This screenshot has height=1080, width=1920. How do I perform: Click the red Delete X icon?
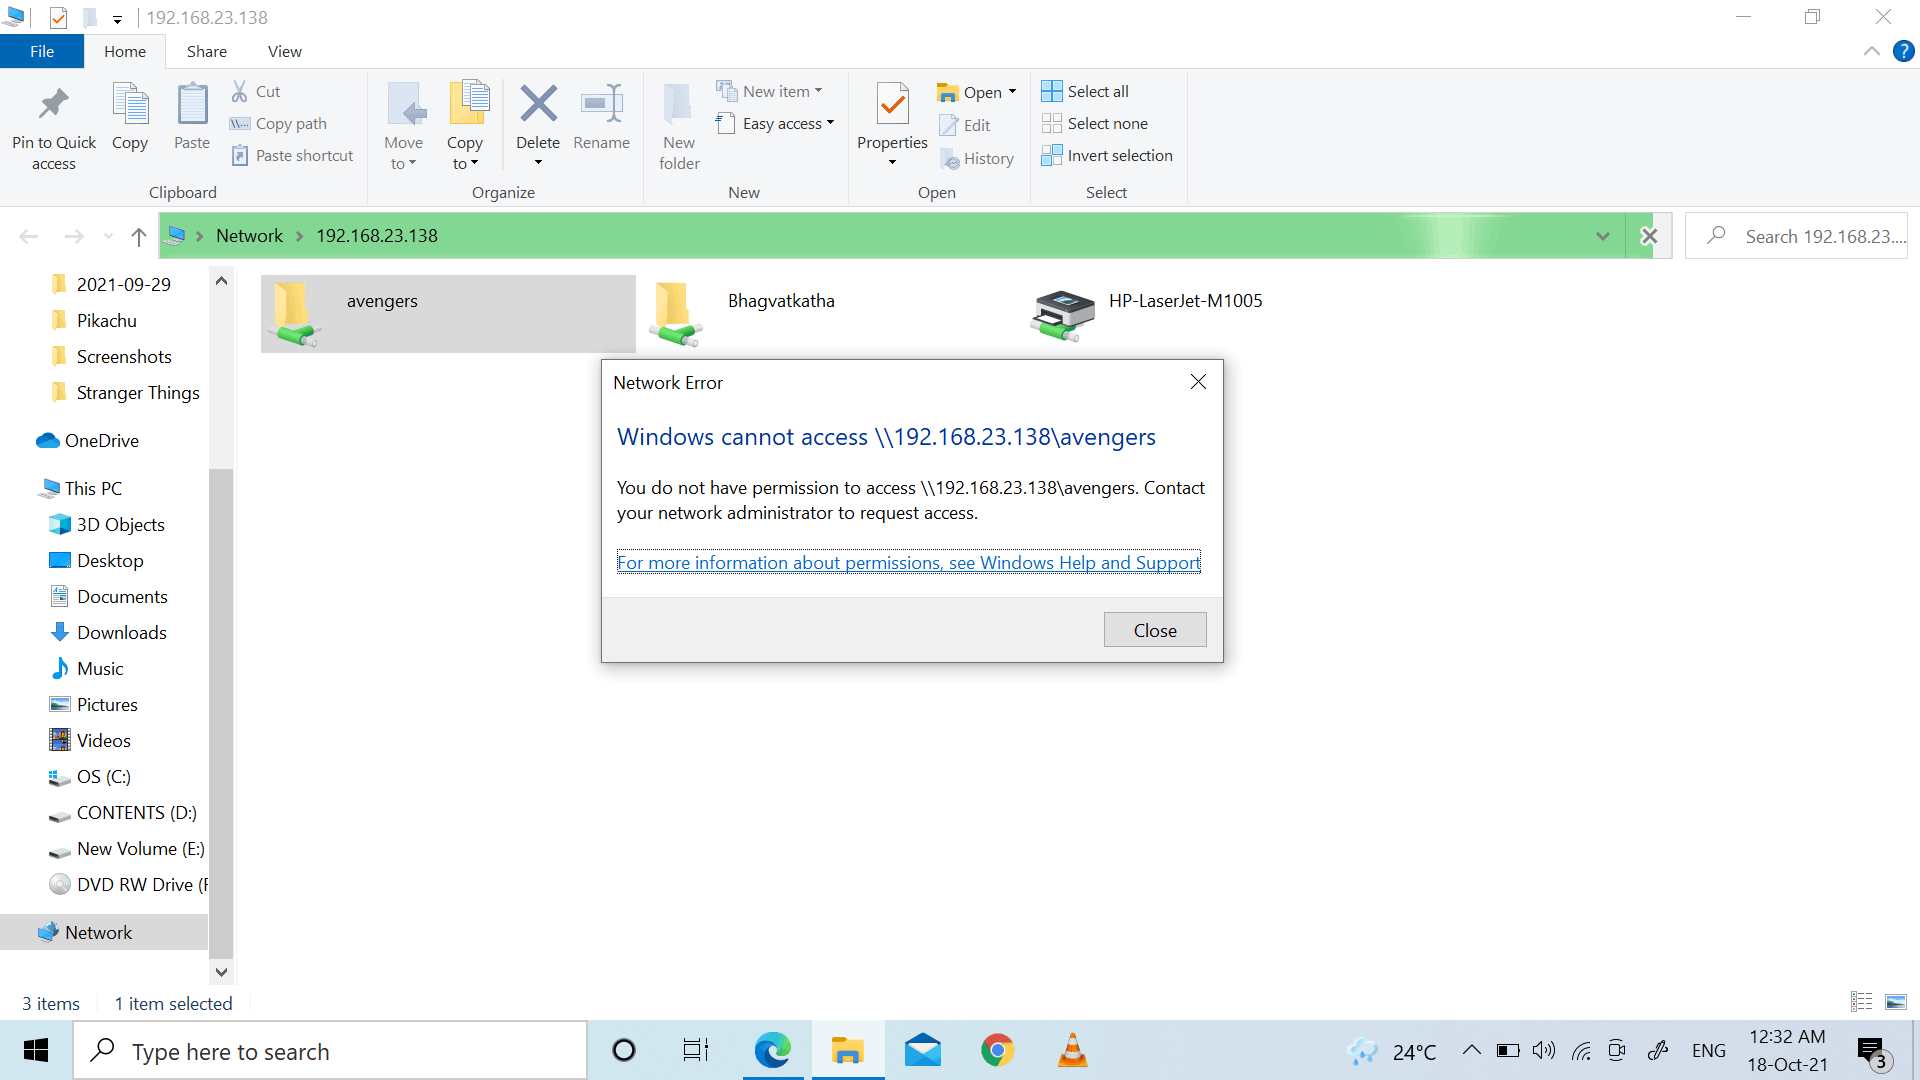point(538,103)
